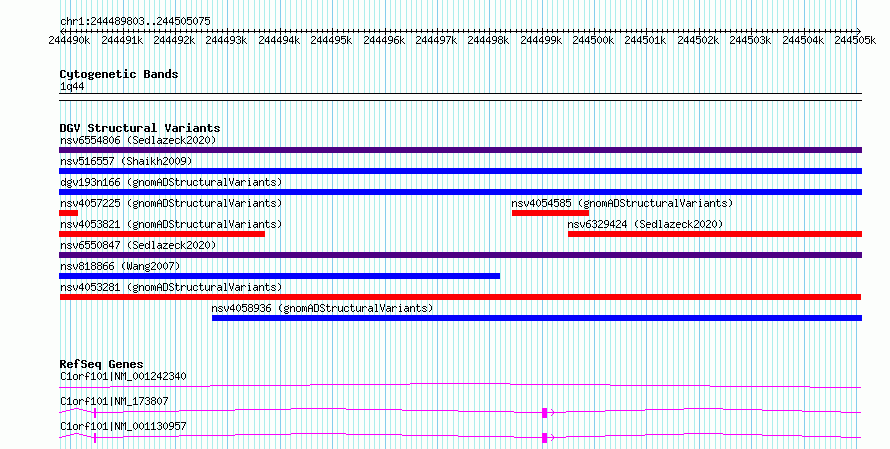The image size is (890, 449).
Task: Click the RefSeq Genes track title
Action: [x=102, y=364]
